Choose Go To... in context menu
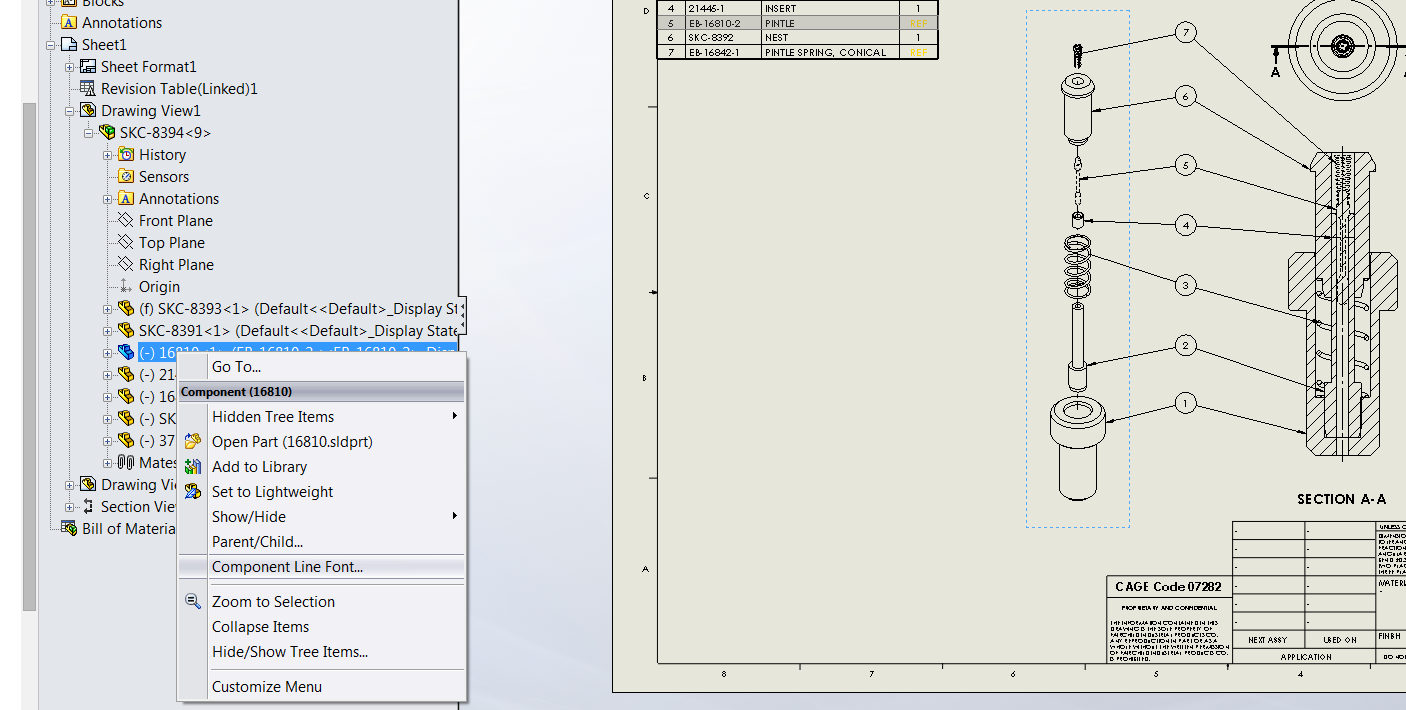The image size is (1406, 710). [x=236, y=367]
